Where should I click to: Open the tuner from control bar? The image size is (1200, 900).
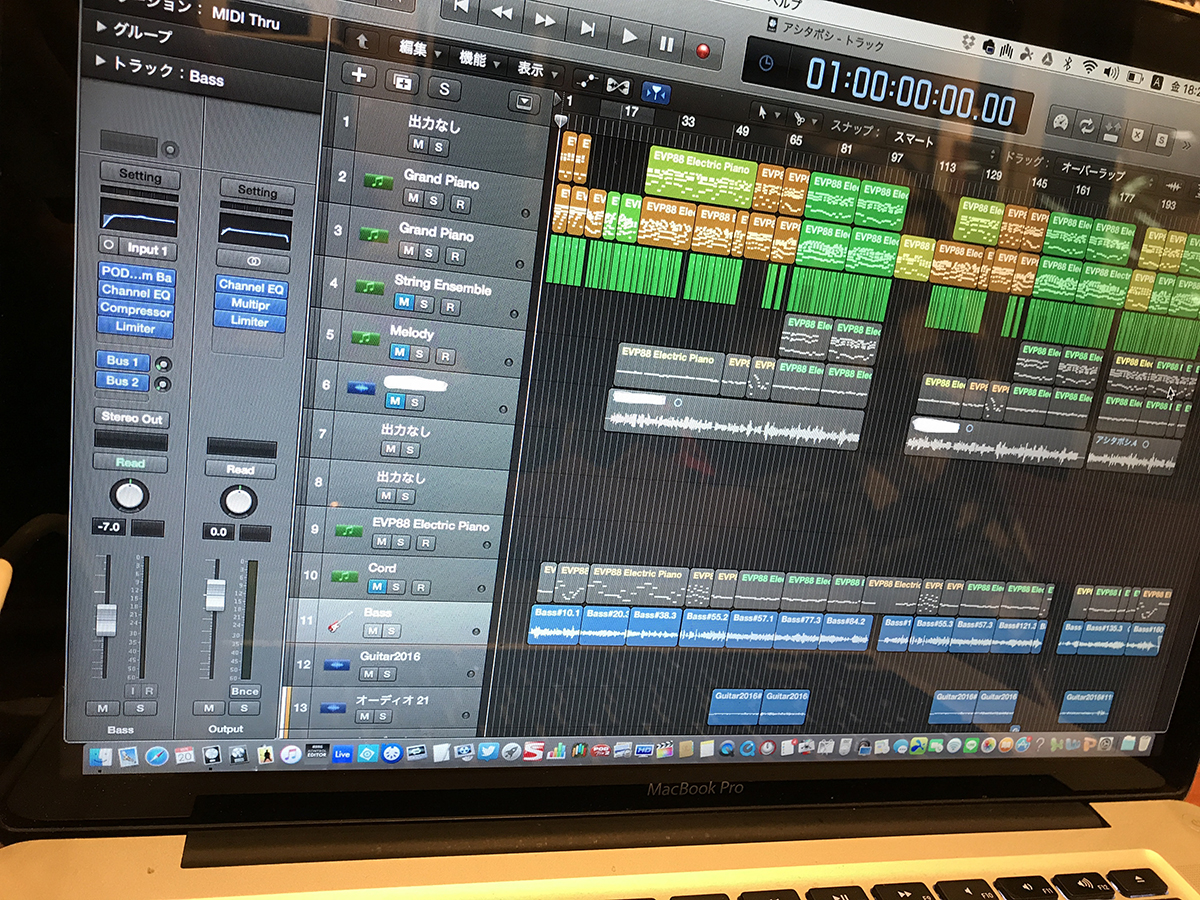tap(1059, 121)
